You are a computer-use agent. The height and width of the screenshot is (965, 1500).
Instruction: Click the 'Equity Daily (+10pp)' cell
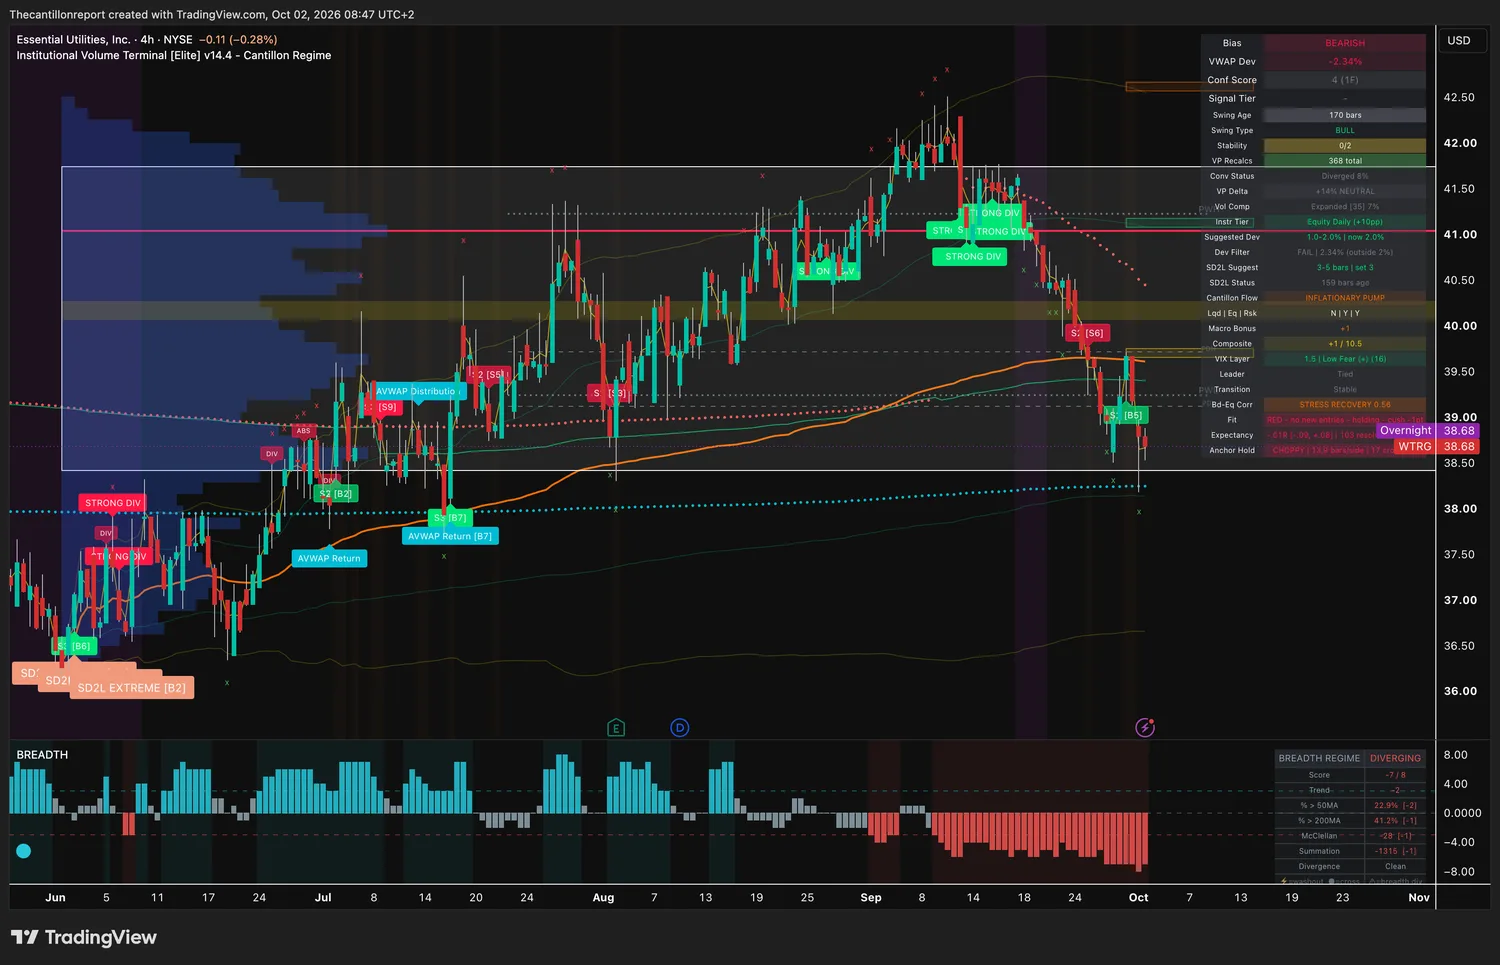pos(1345,222)
